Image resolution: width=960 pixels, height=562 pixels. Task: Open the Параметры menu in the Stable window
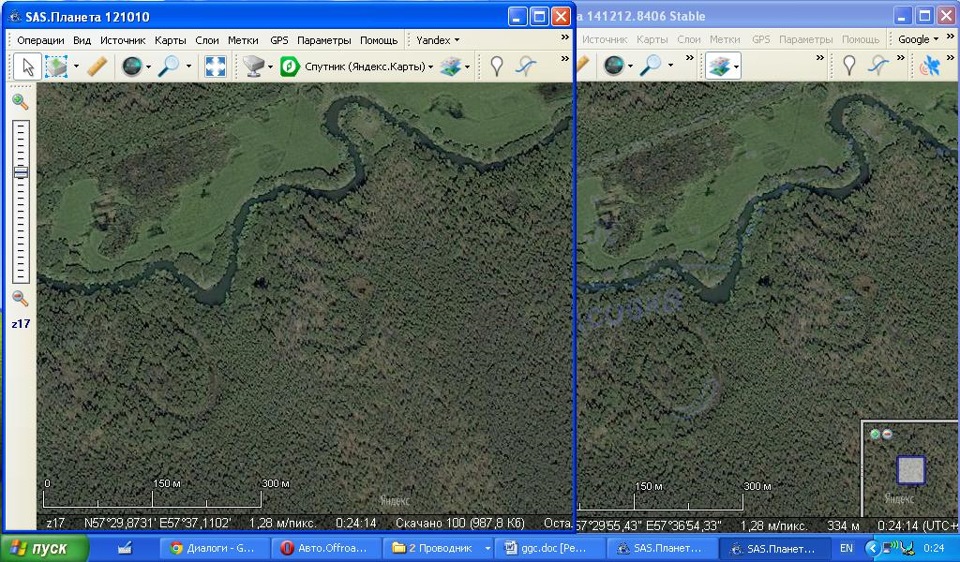[806, 39]
